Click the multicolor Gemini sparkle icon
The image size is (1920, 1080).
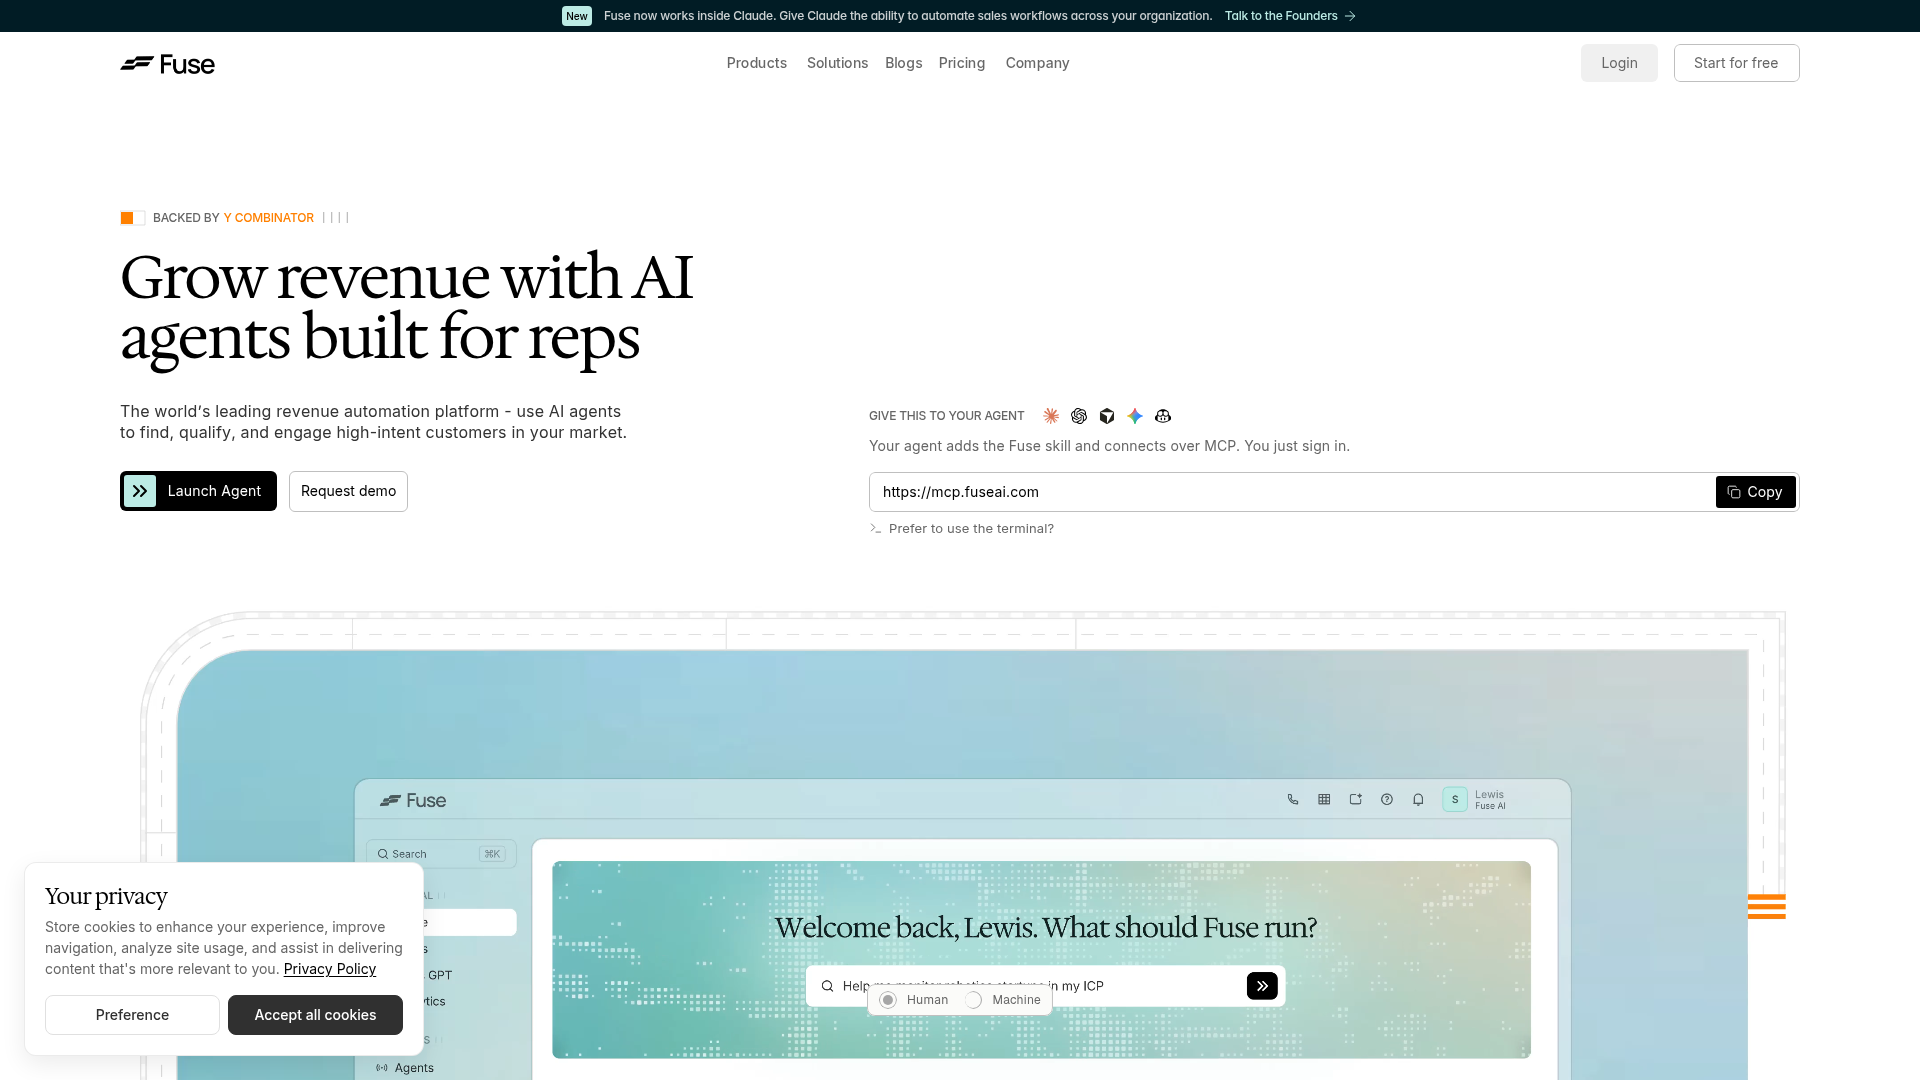coord(1135,416)
